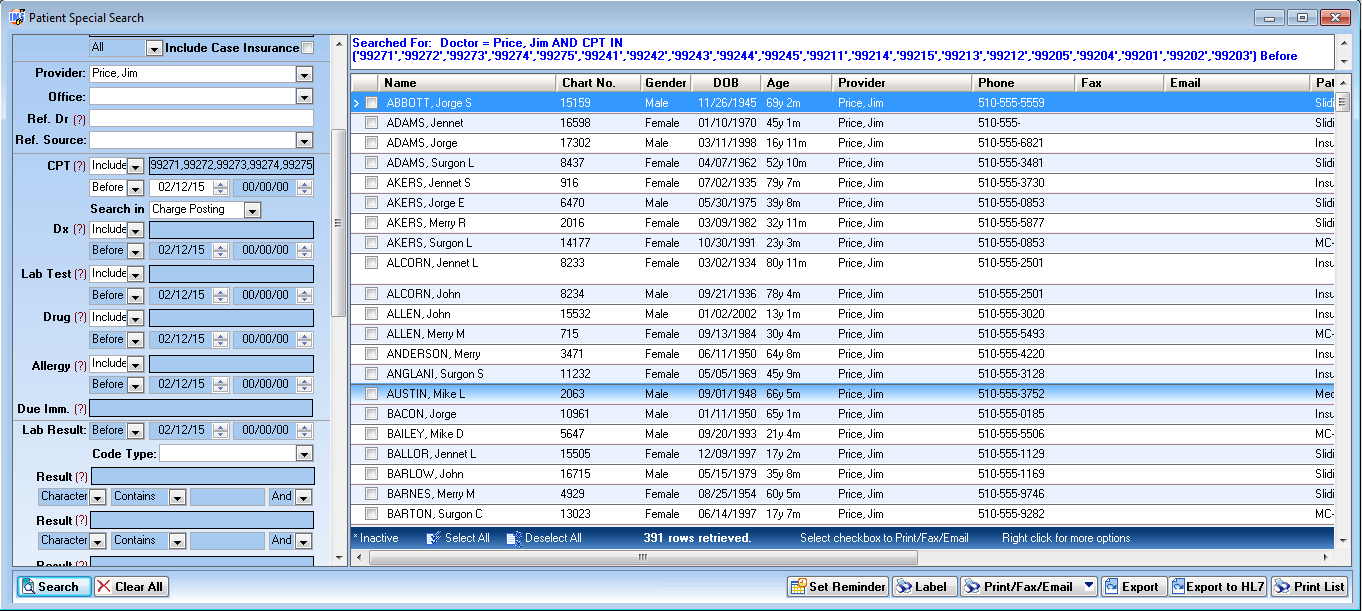Click the Chart No. column header
The height and width of the screenshot is (611, 1362).
tap(598, 83)
